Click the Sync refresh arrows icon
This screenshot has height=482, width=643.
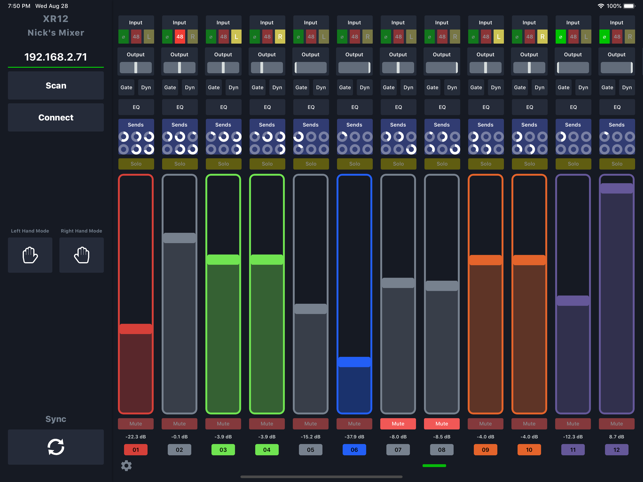click(x=56, y=447)
